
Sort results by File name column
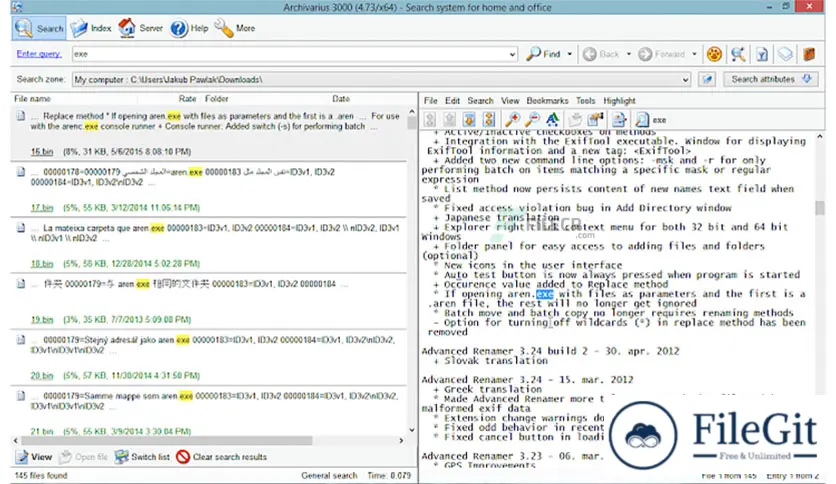pos(33,99)
